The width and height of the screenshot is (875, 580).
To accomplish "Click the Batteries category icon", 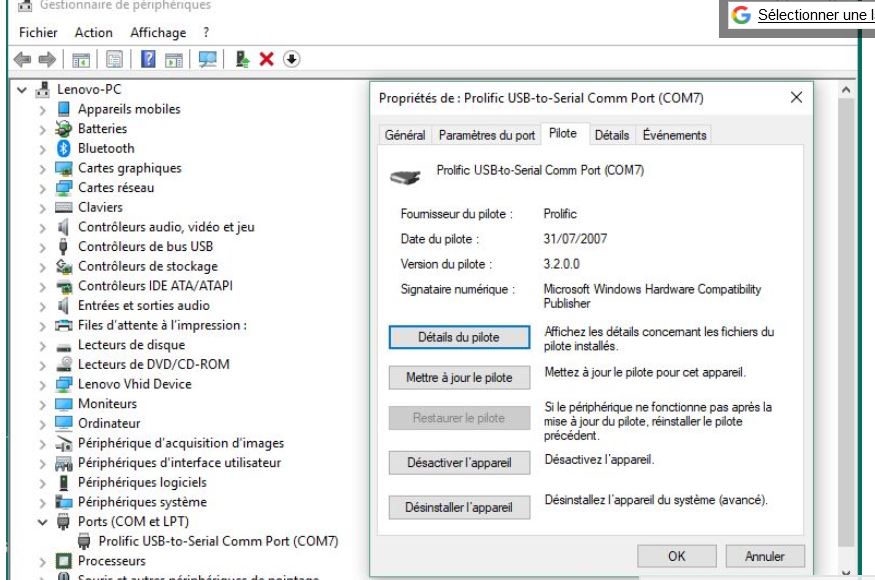I will click(x=64, y=128).
